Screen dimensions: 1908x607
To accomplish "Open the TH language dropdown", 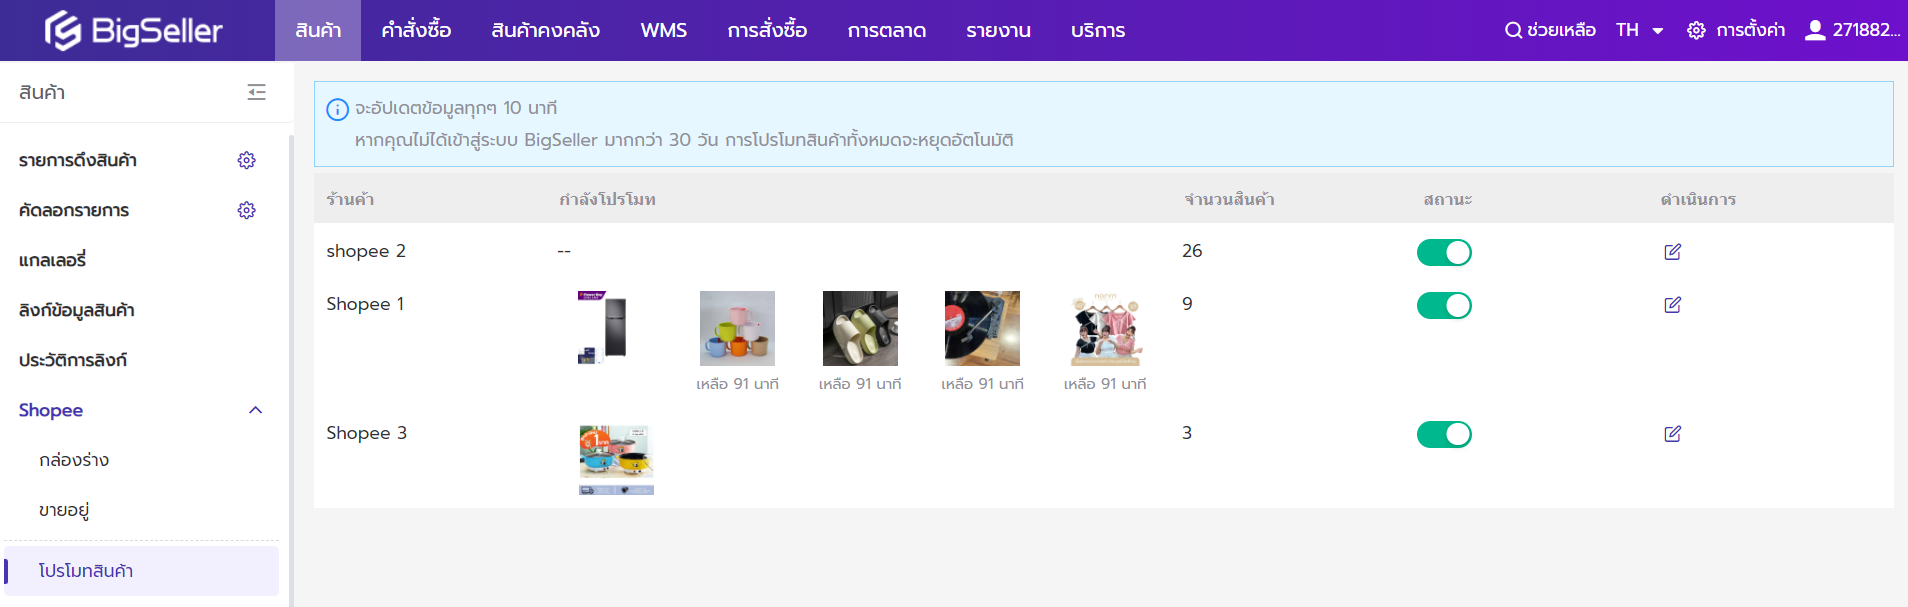I will pyautogui.click(x=1639, y=30).
